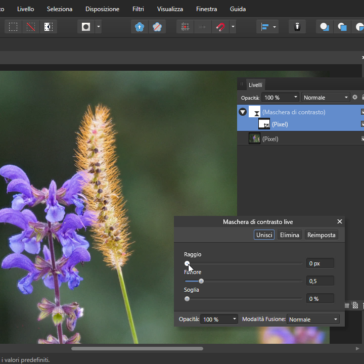Image resolution: width=364 pixels, height=364 pixels.
Task: Click the Invert Pixel Selection toolbar icon
Action: click(x=48, y=27)
